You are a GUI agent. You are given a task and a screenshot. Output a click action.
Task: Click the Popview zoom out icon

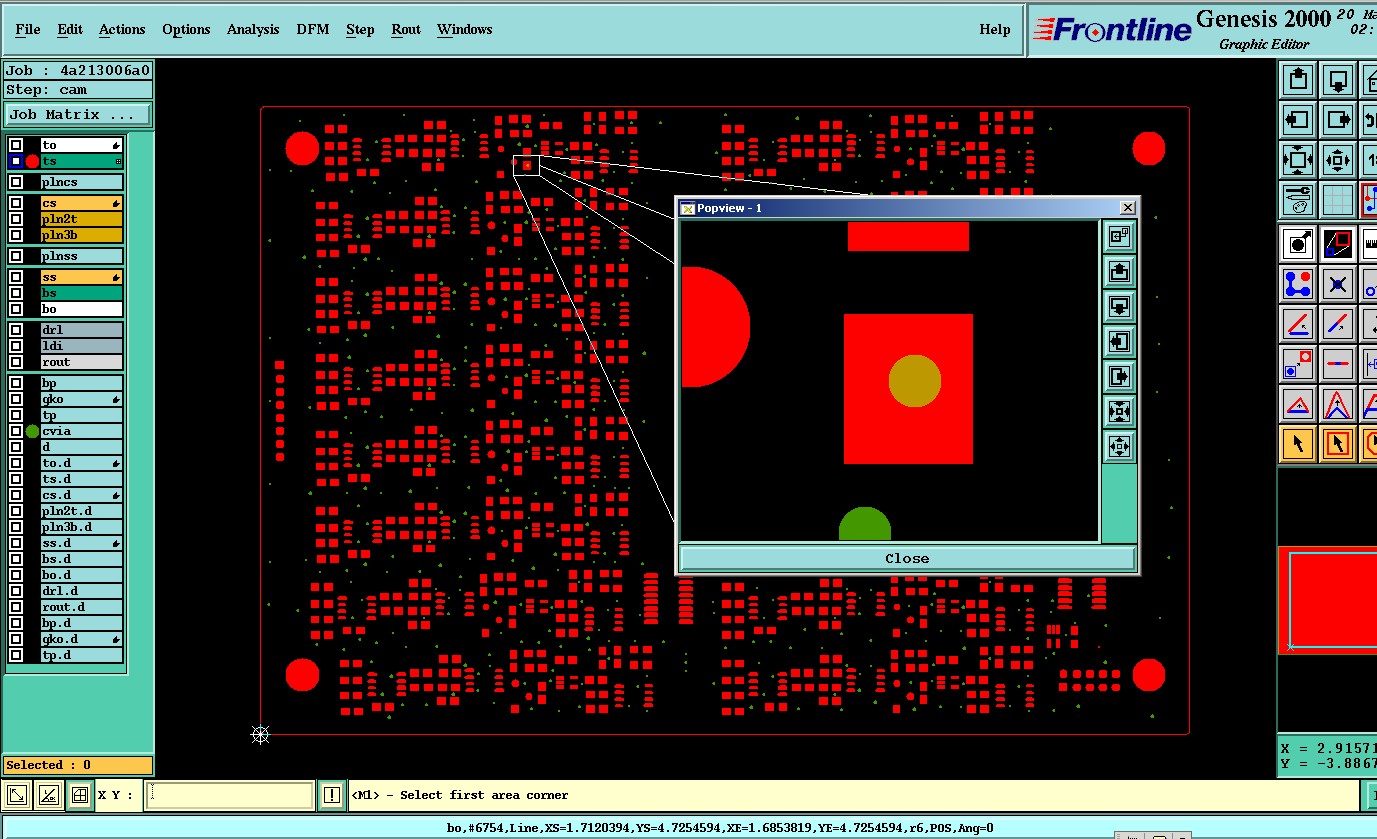click(x=1119, y=446)
